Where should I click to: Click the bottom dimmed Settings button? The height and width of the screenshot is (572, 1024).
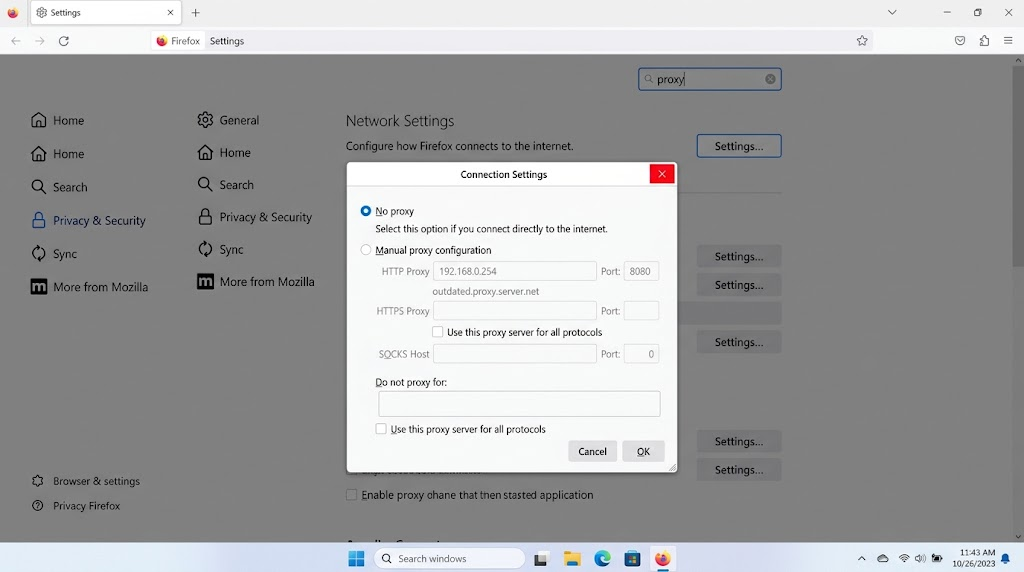pos(739,469)
